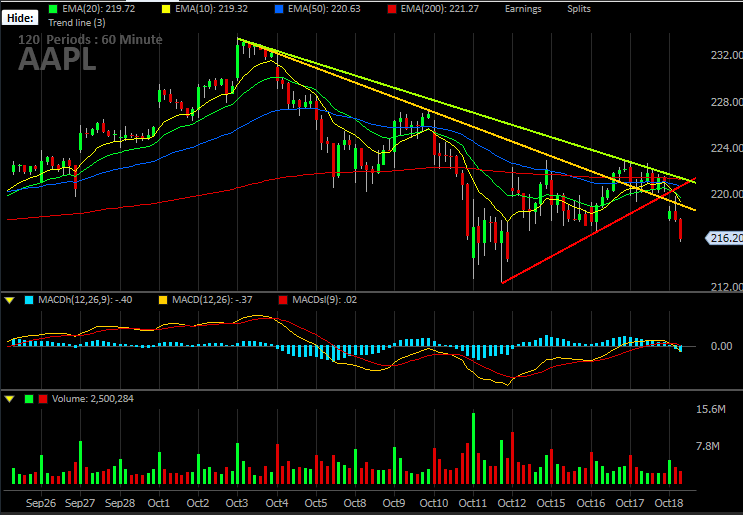Toggle the Splits overlay
This screenshot has height=515, width=743.
(x=579, y=9)
